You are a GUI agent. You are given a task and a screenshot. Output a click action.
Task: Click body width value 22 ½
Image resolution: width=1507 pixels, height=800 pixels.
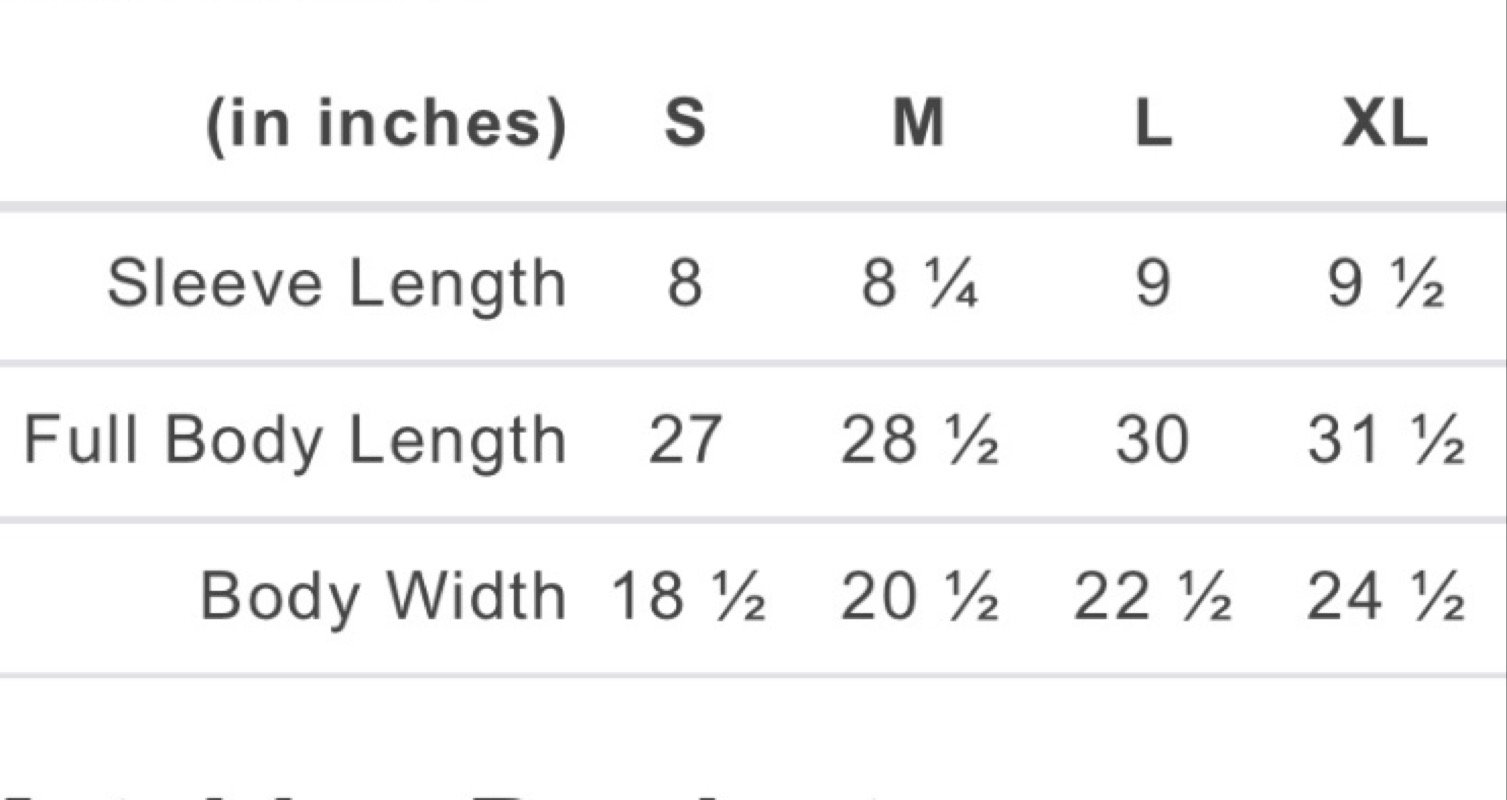(1152, 597)
